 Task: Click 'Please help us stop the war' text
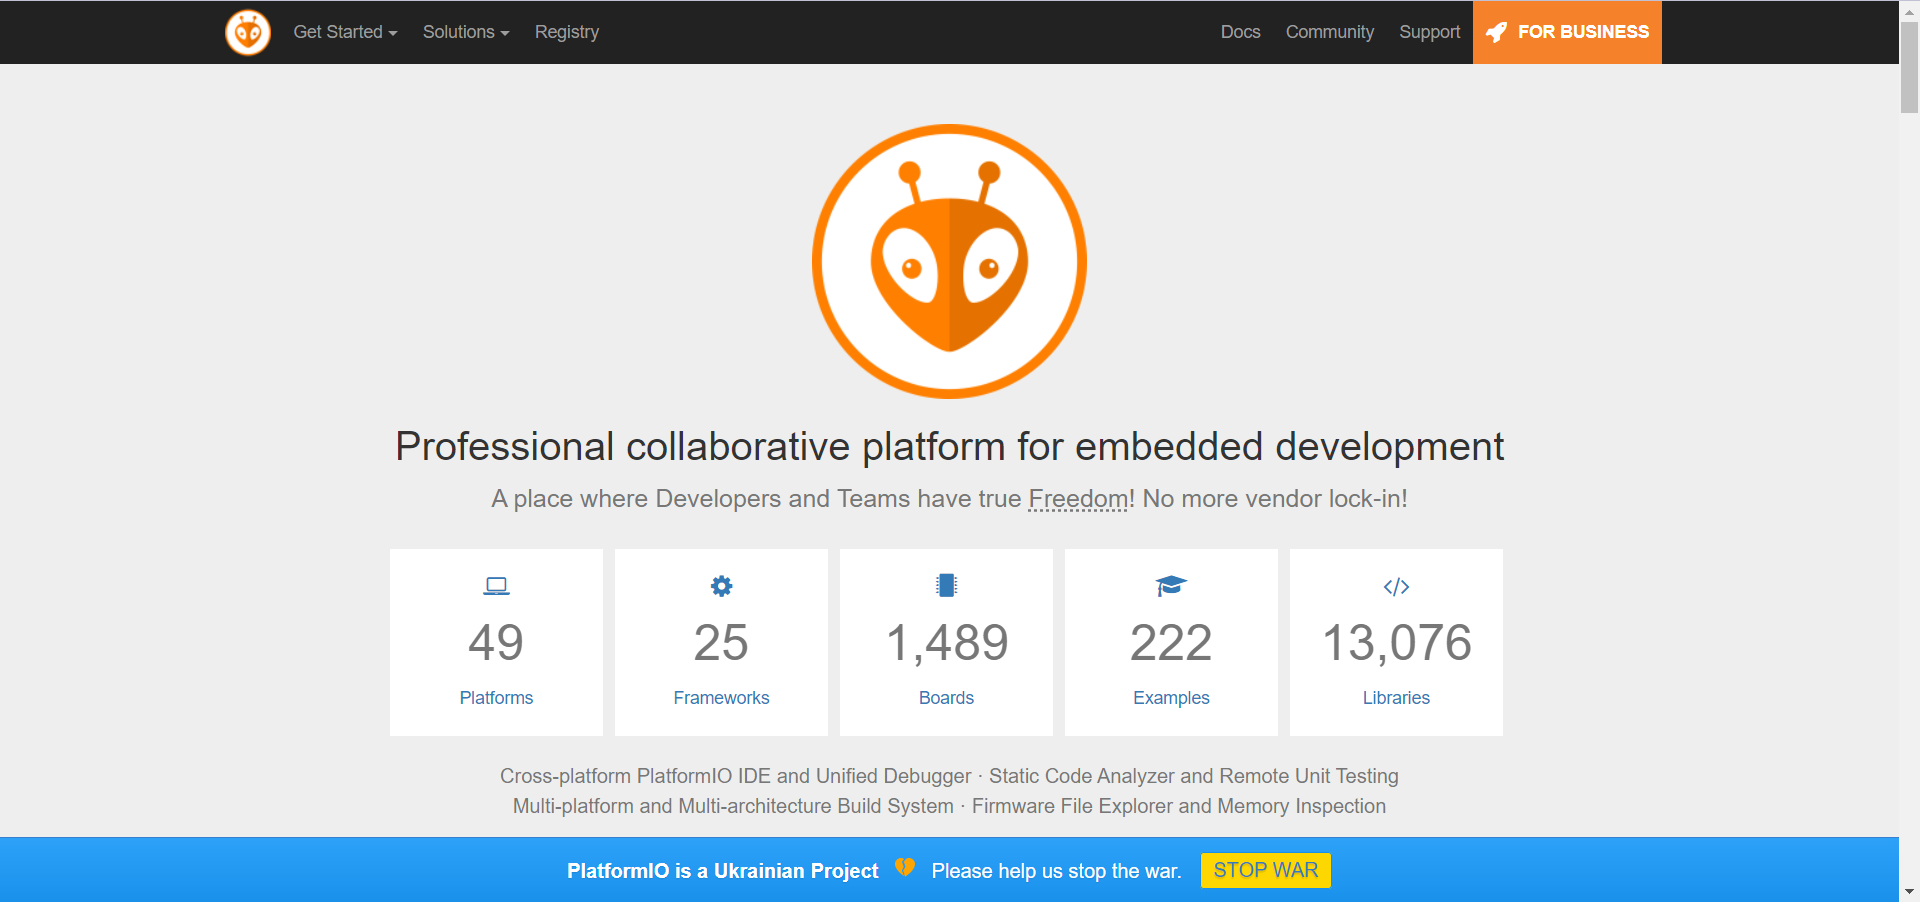[x=1056, y=871]
